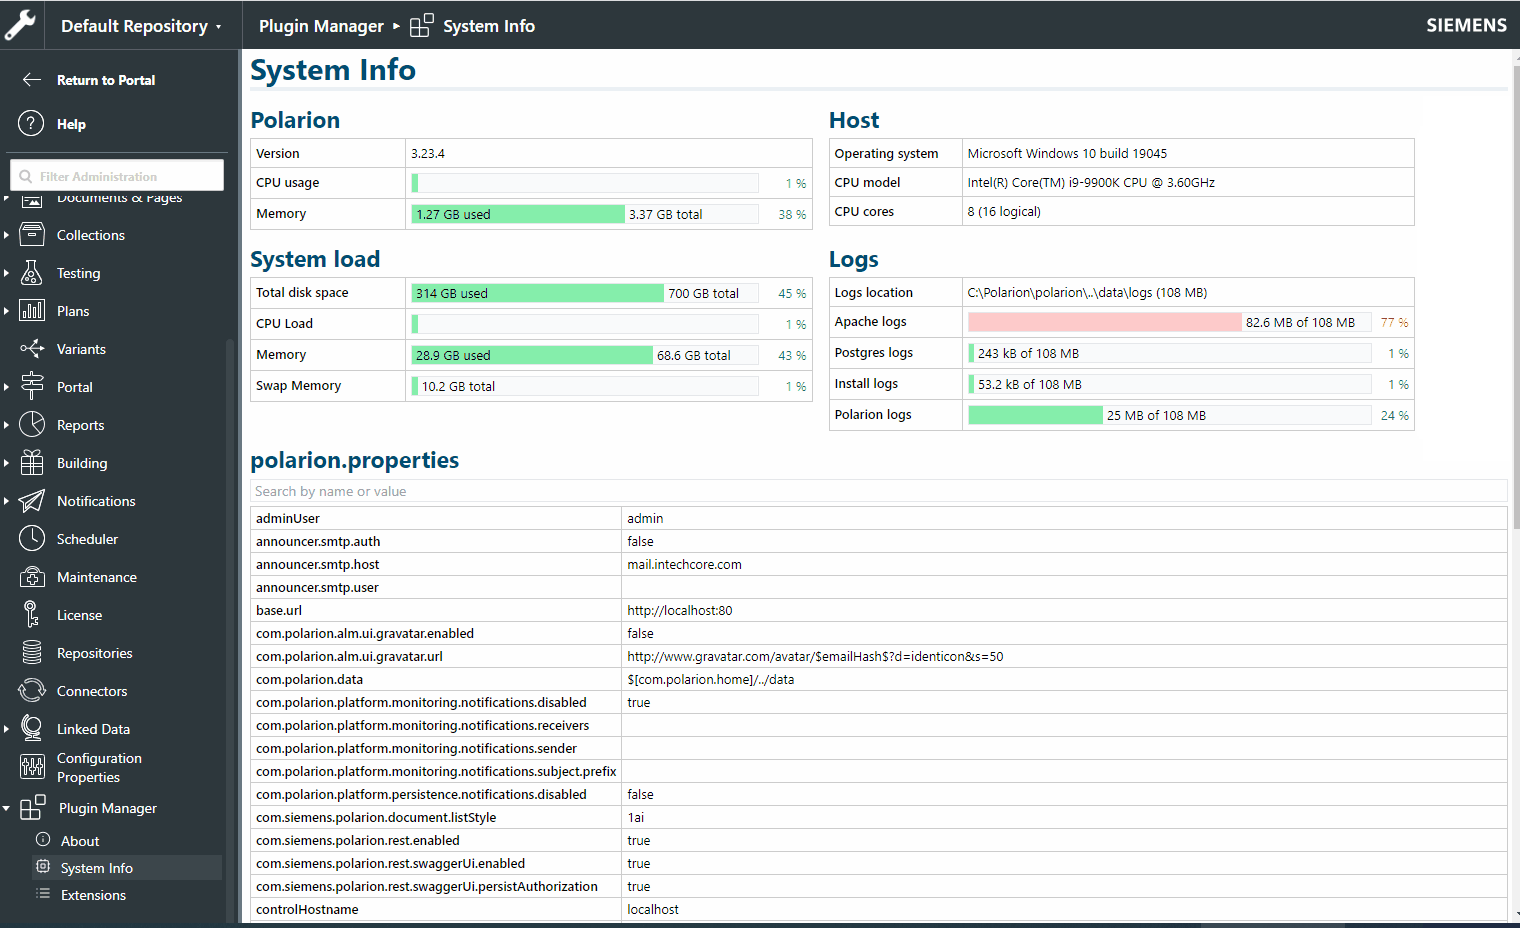The width and height of the screenshot is (1520, 928).
Task: Focus the Filter Administration field
Action: click(x=117, y=175)
